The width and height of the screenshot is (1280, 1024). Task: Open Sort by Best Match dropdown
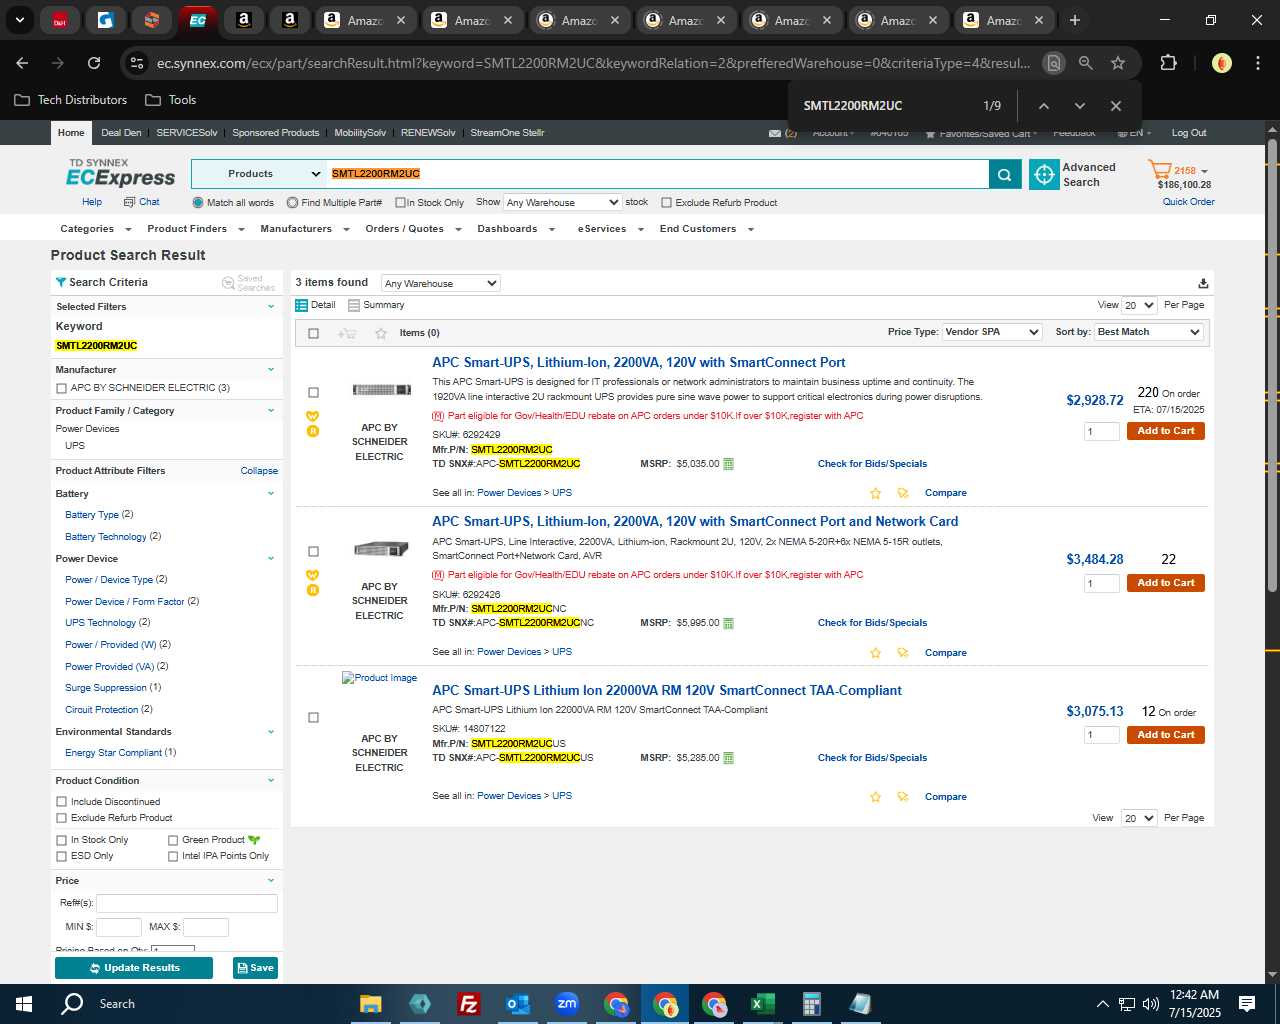(1149, 332)
